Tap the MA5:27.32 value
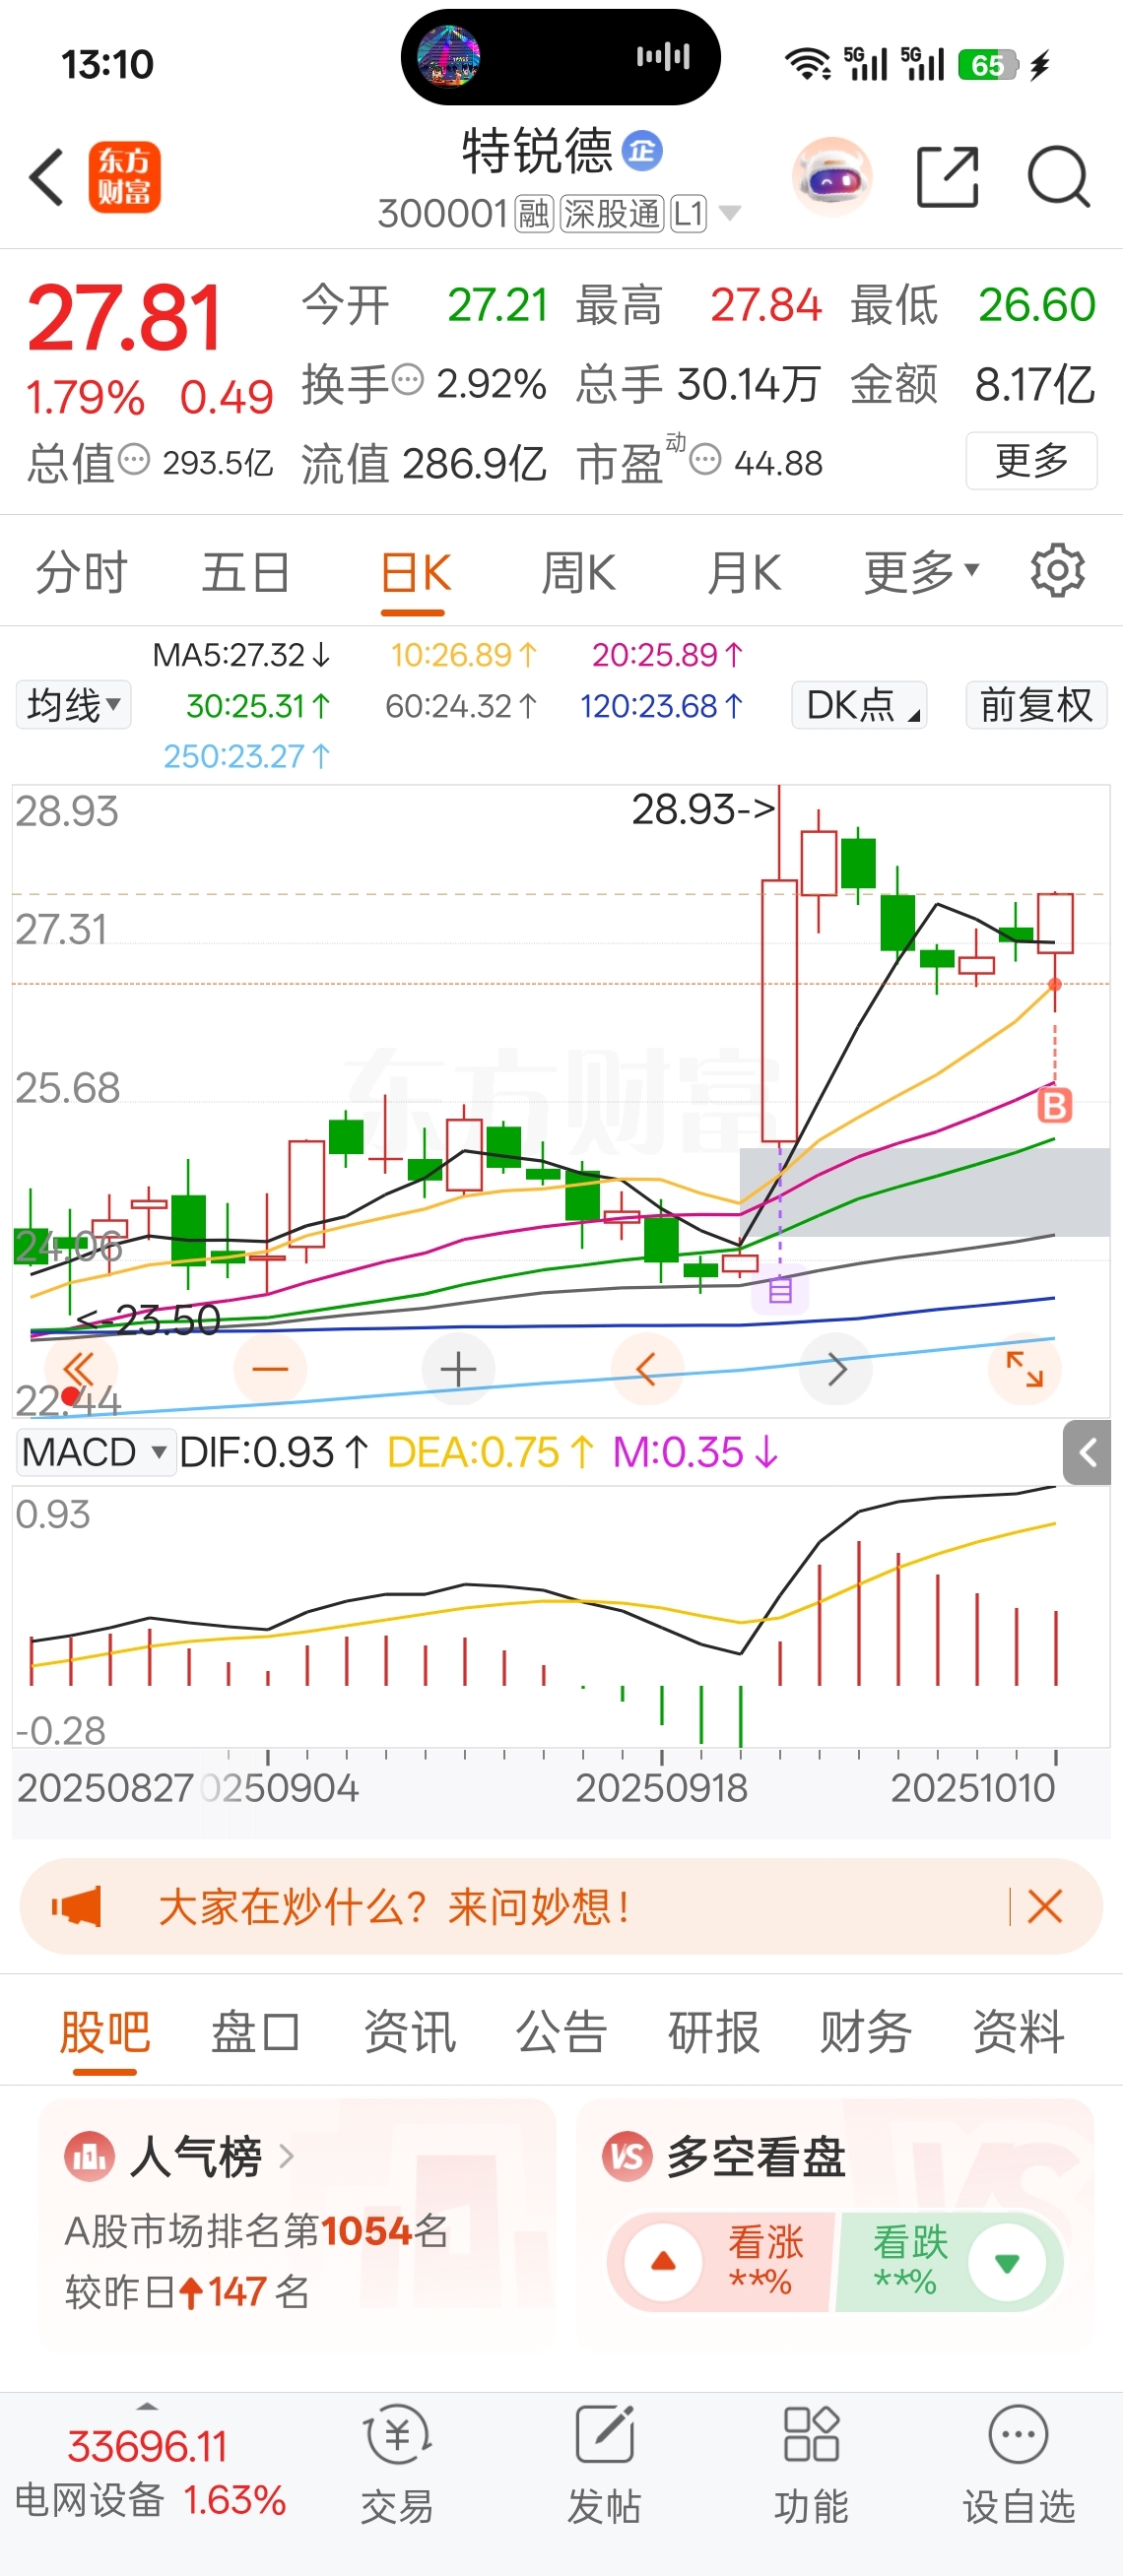 [x=241, y=655]
